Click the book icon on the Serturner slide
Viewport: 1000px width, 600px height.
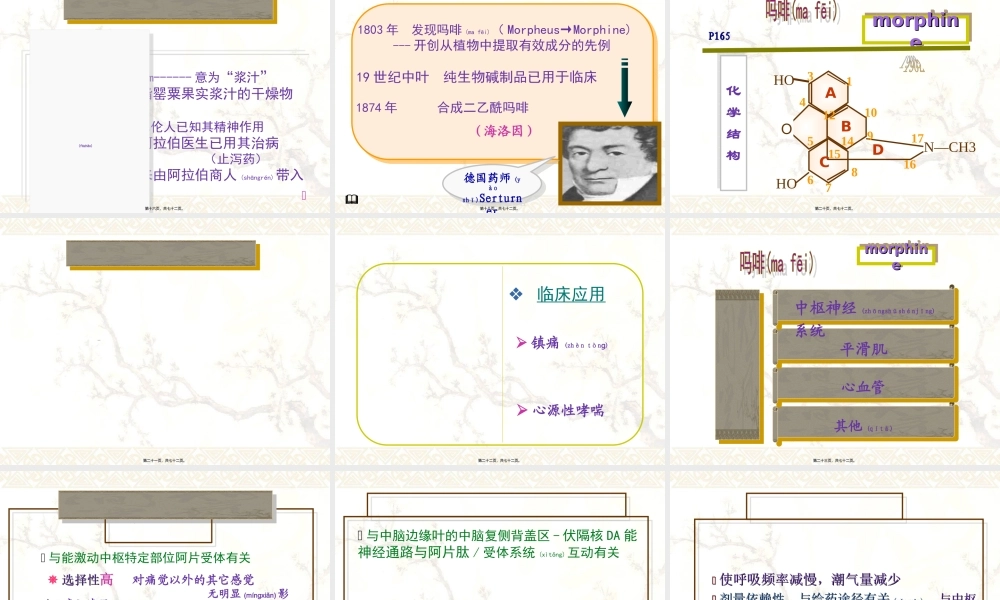pyautogui.click(x=353, y=200)
